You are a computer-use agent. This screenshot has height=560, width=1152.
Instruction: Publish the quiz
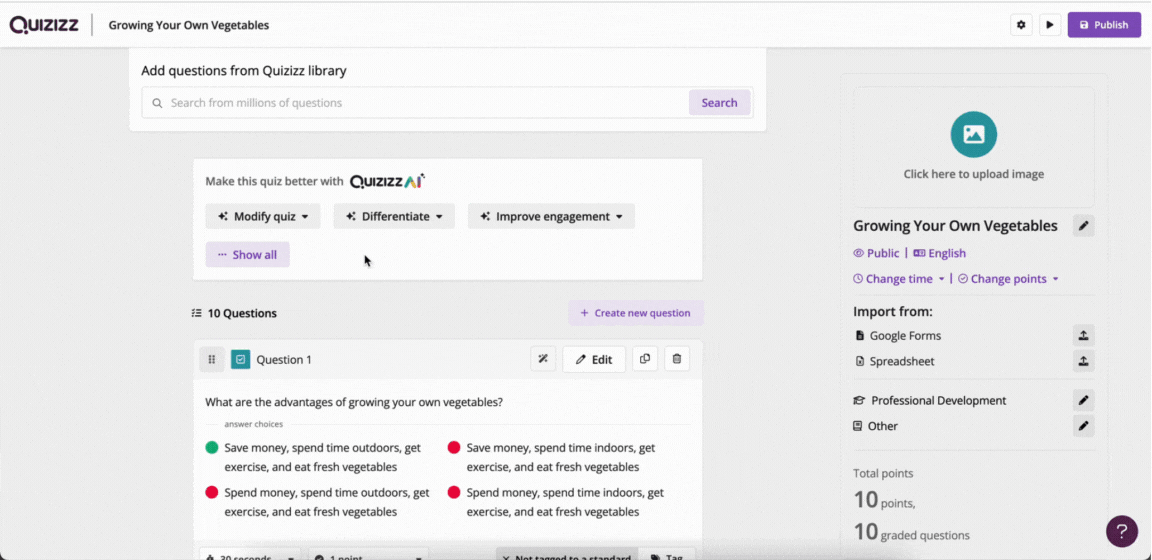[1104, 25]
